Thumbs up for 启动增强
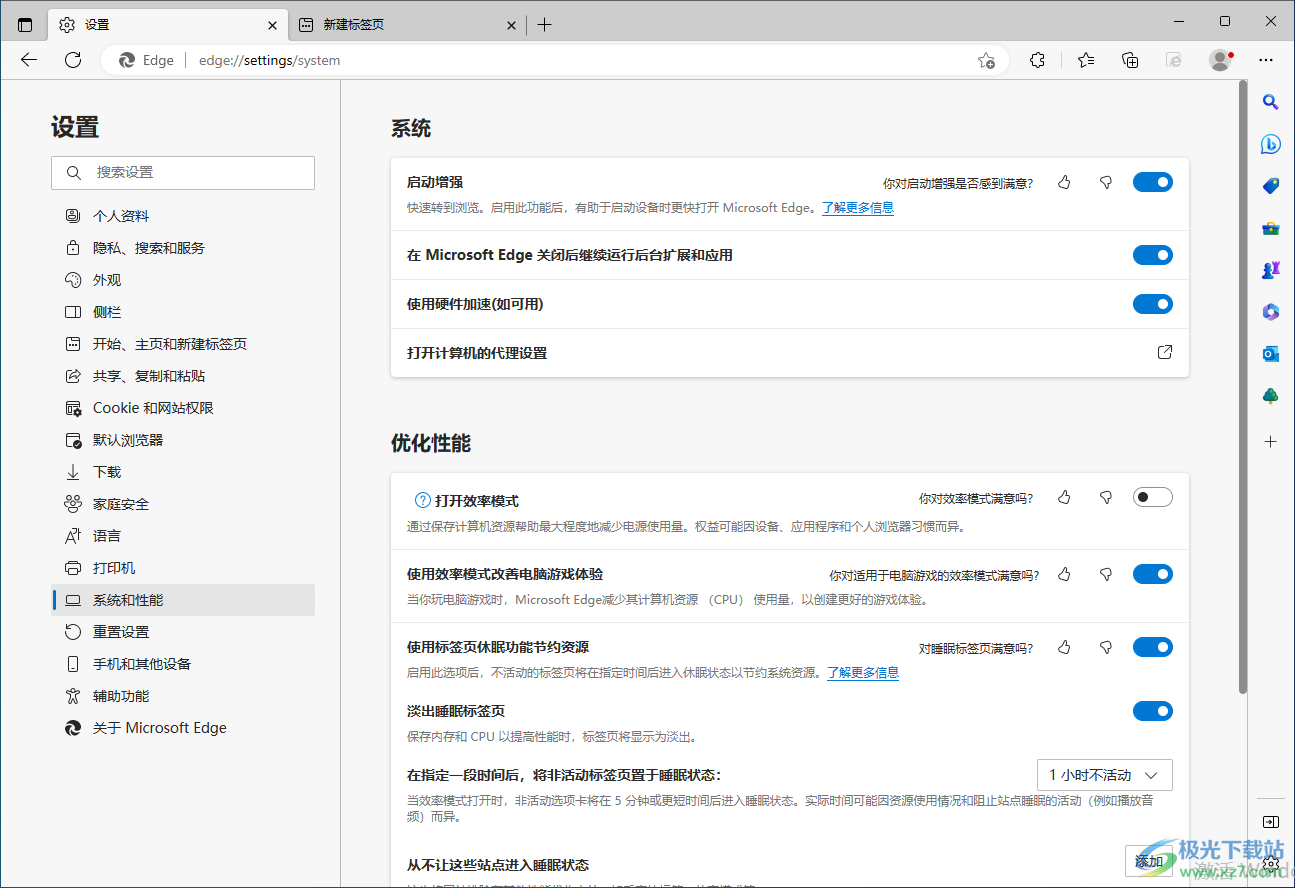Viewport: 1295px width, 888px height. (1064, 182)
